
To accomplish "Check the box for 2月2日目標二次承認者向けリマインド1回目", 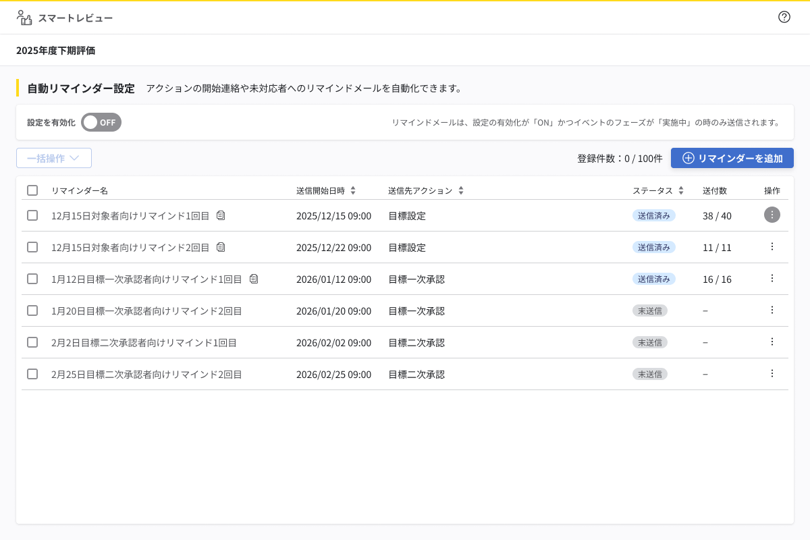I will (x=33, y=342).
